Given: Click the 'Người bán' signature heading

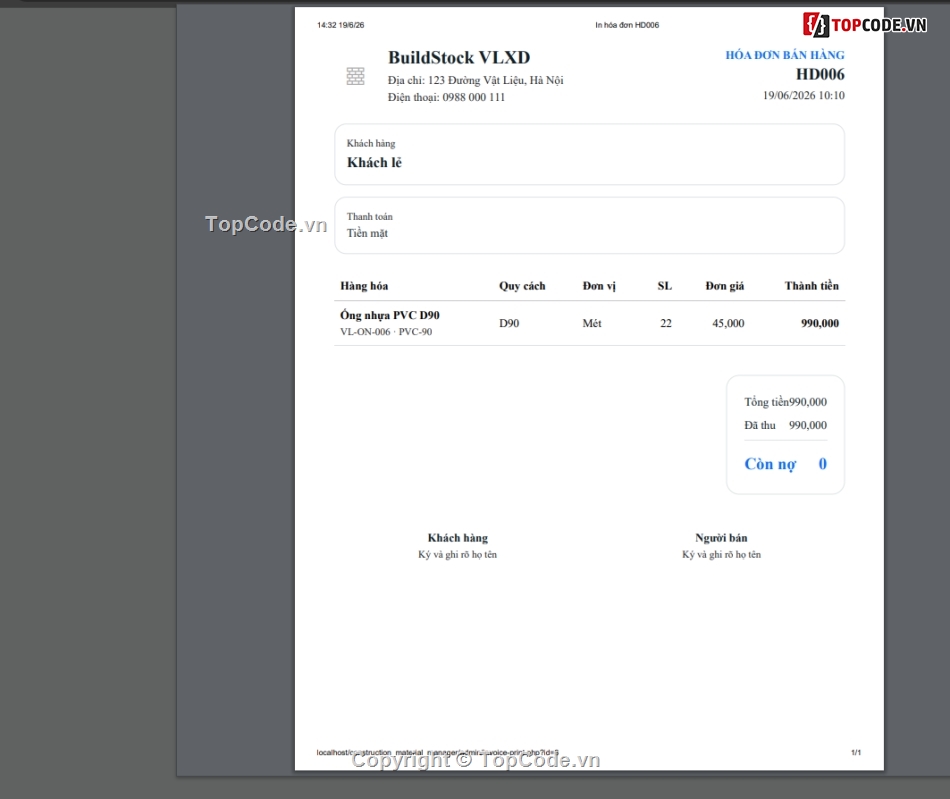Looking at the screenshot, I should click(721, 538).
